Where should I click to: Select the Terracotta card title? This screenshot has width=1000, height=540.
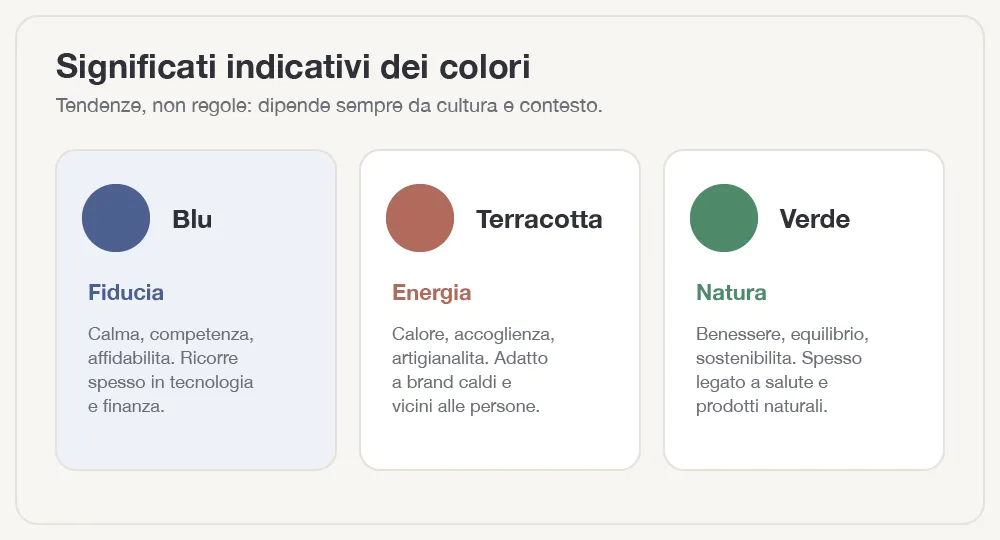(x=539, y=219)
